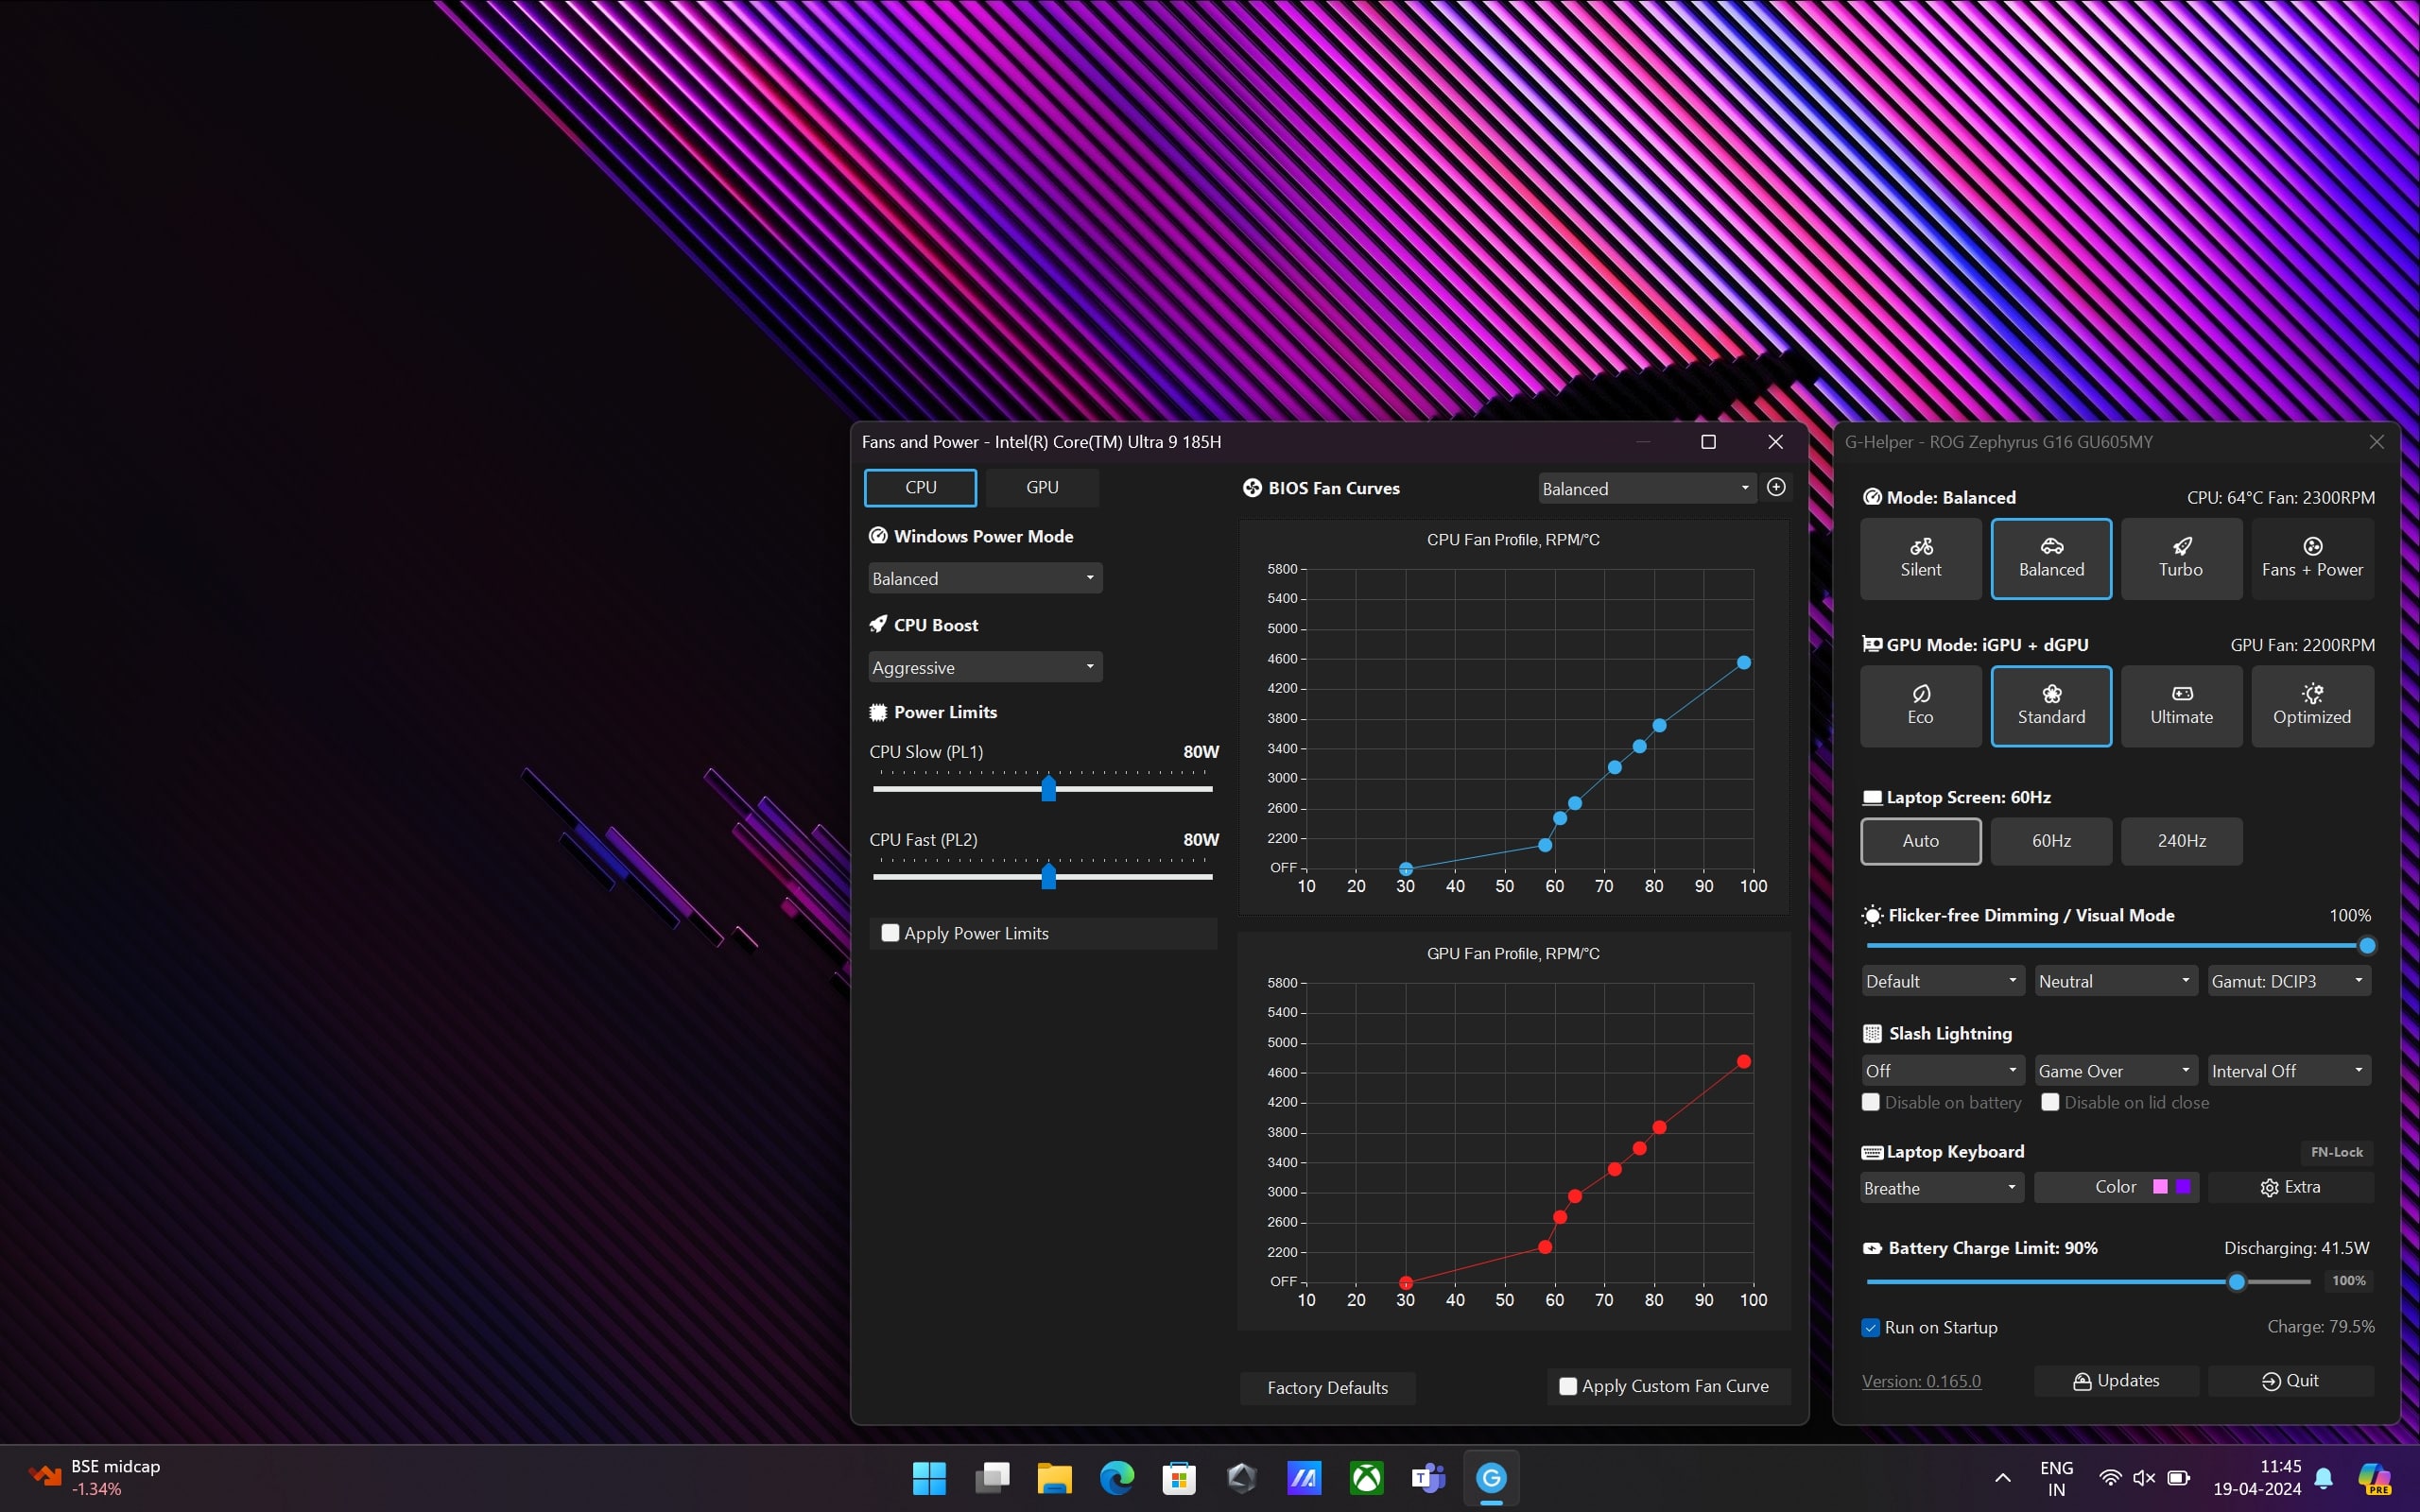Viewport: 2420px width, 1512px height.
Task: Click the pink keyboard color swatch
Action: pyautogui.click(x=2160, y=1187)
